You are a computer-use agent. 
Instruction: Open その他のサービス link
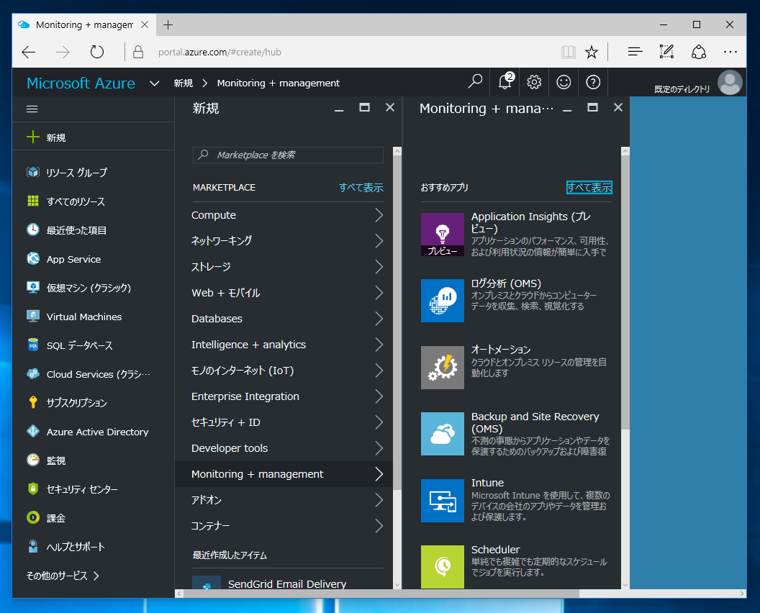point(63,576)
